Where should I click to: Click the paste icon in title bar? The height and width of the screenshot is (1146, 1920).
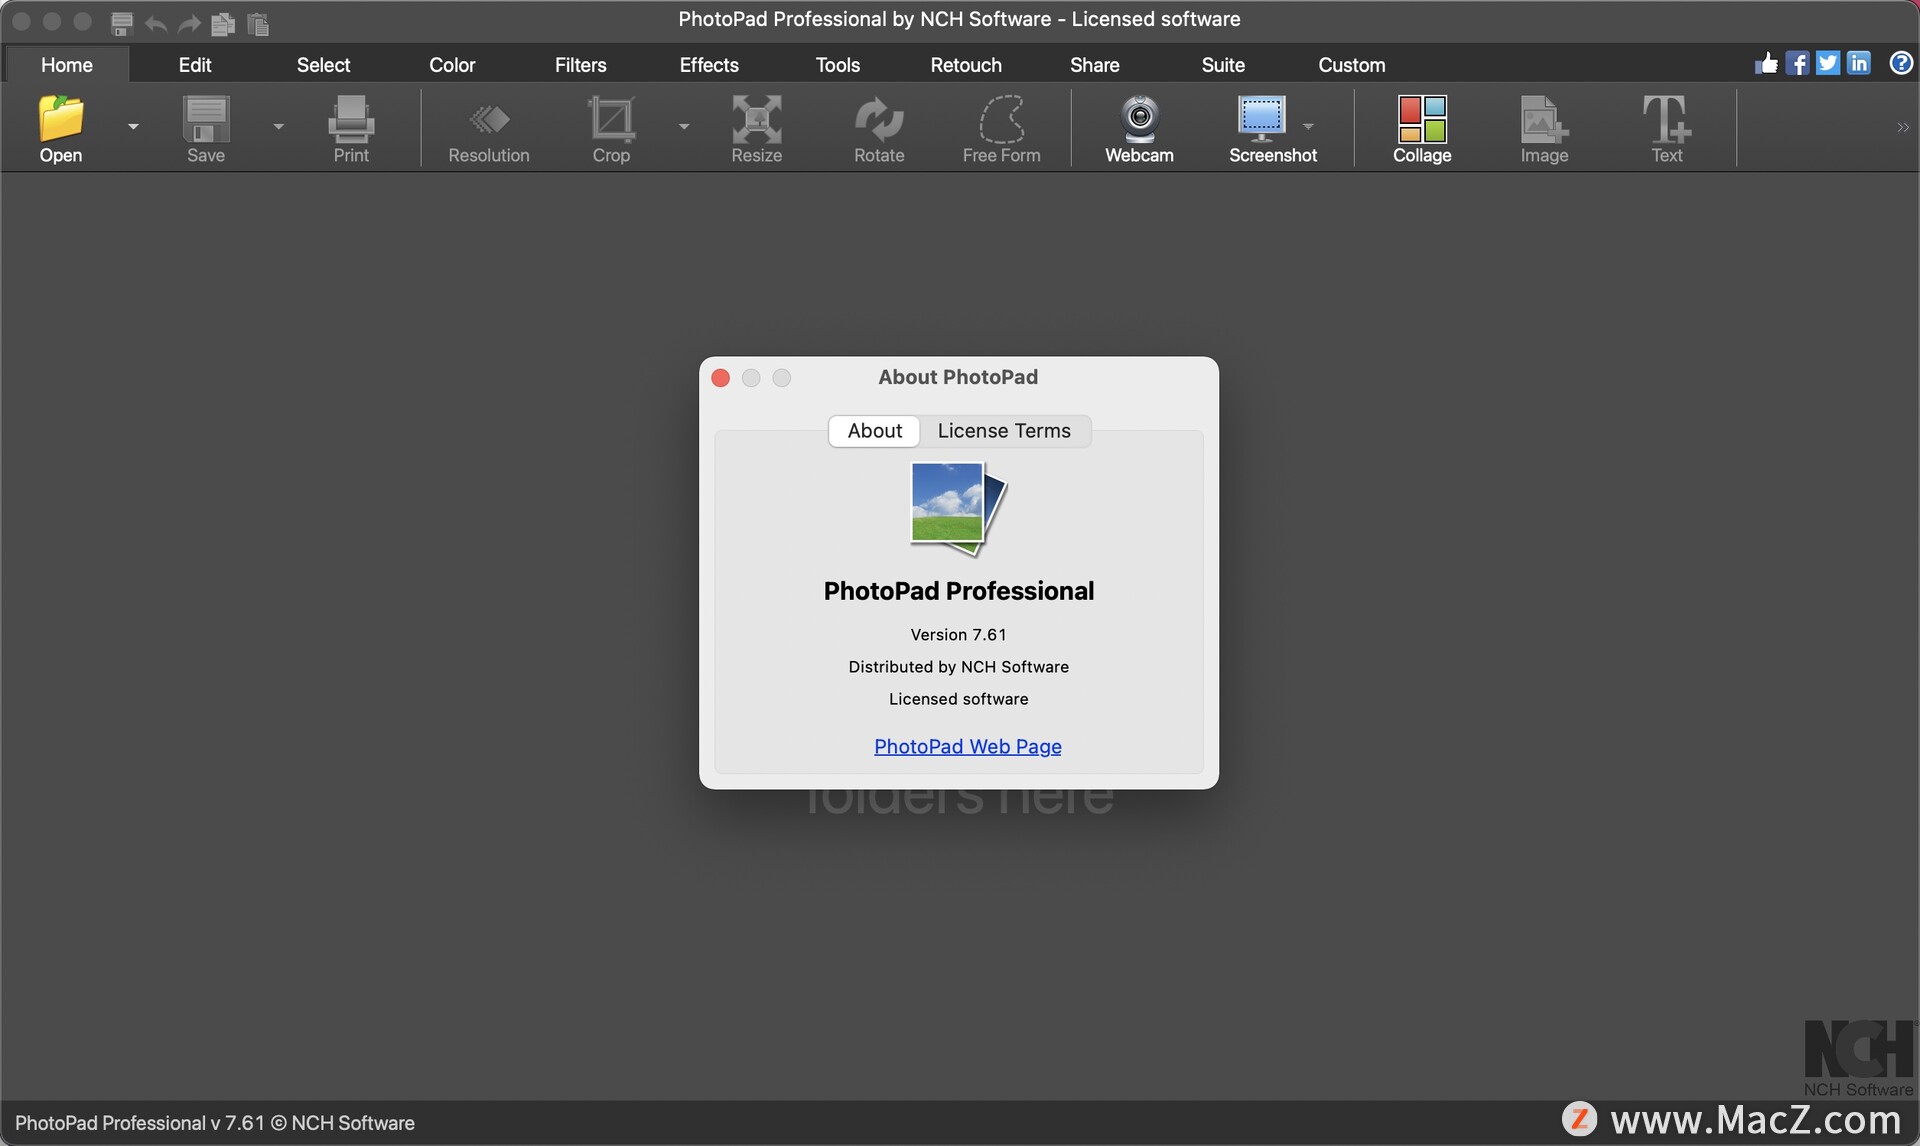[258, 23]
